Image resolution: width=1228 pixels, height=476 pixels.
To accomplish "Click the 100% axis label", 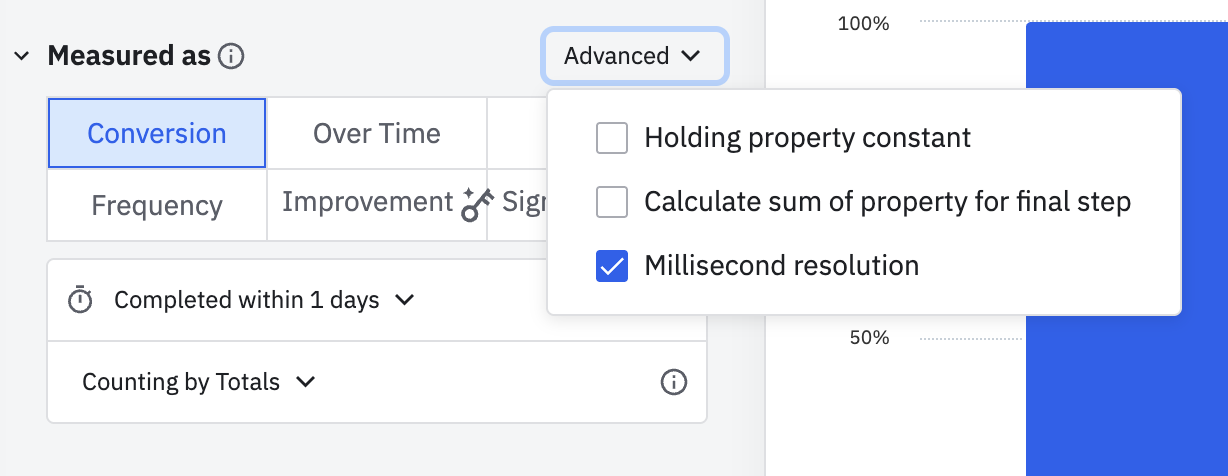I will point(863,23).
